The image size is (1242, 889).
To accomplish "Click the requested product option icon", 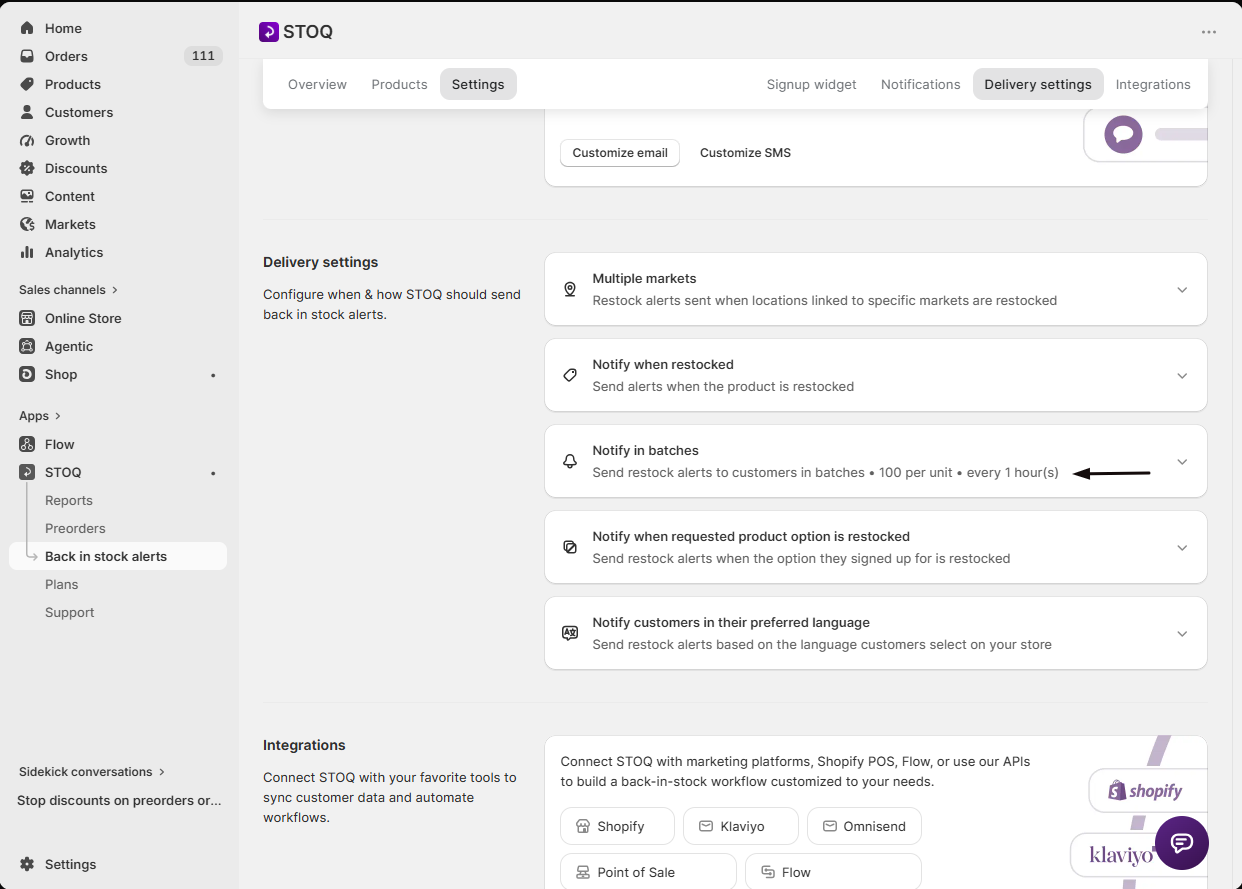I will [570, 547].
